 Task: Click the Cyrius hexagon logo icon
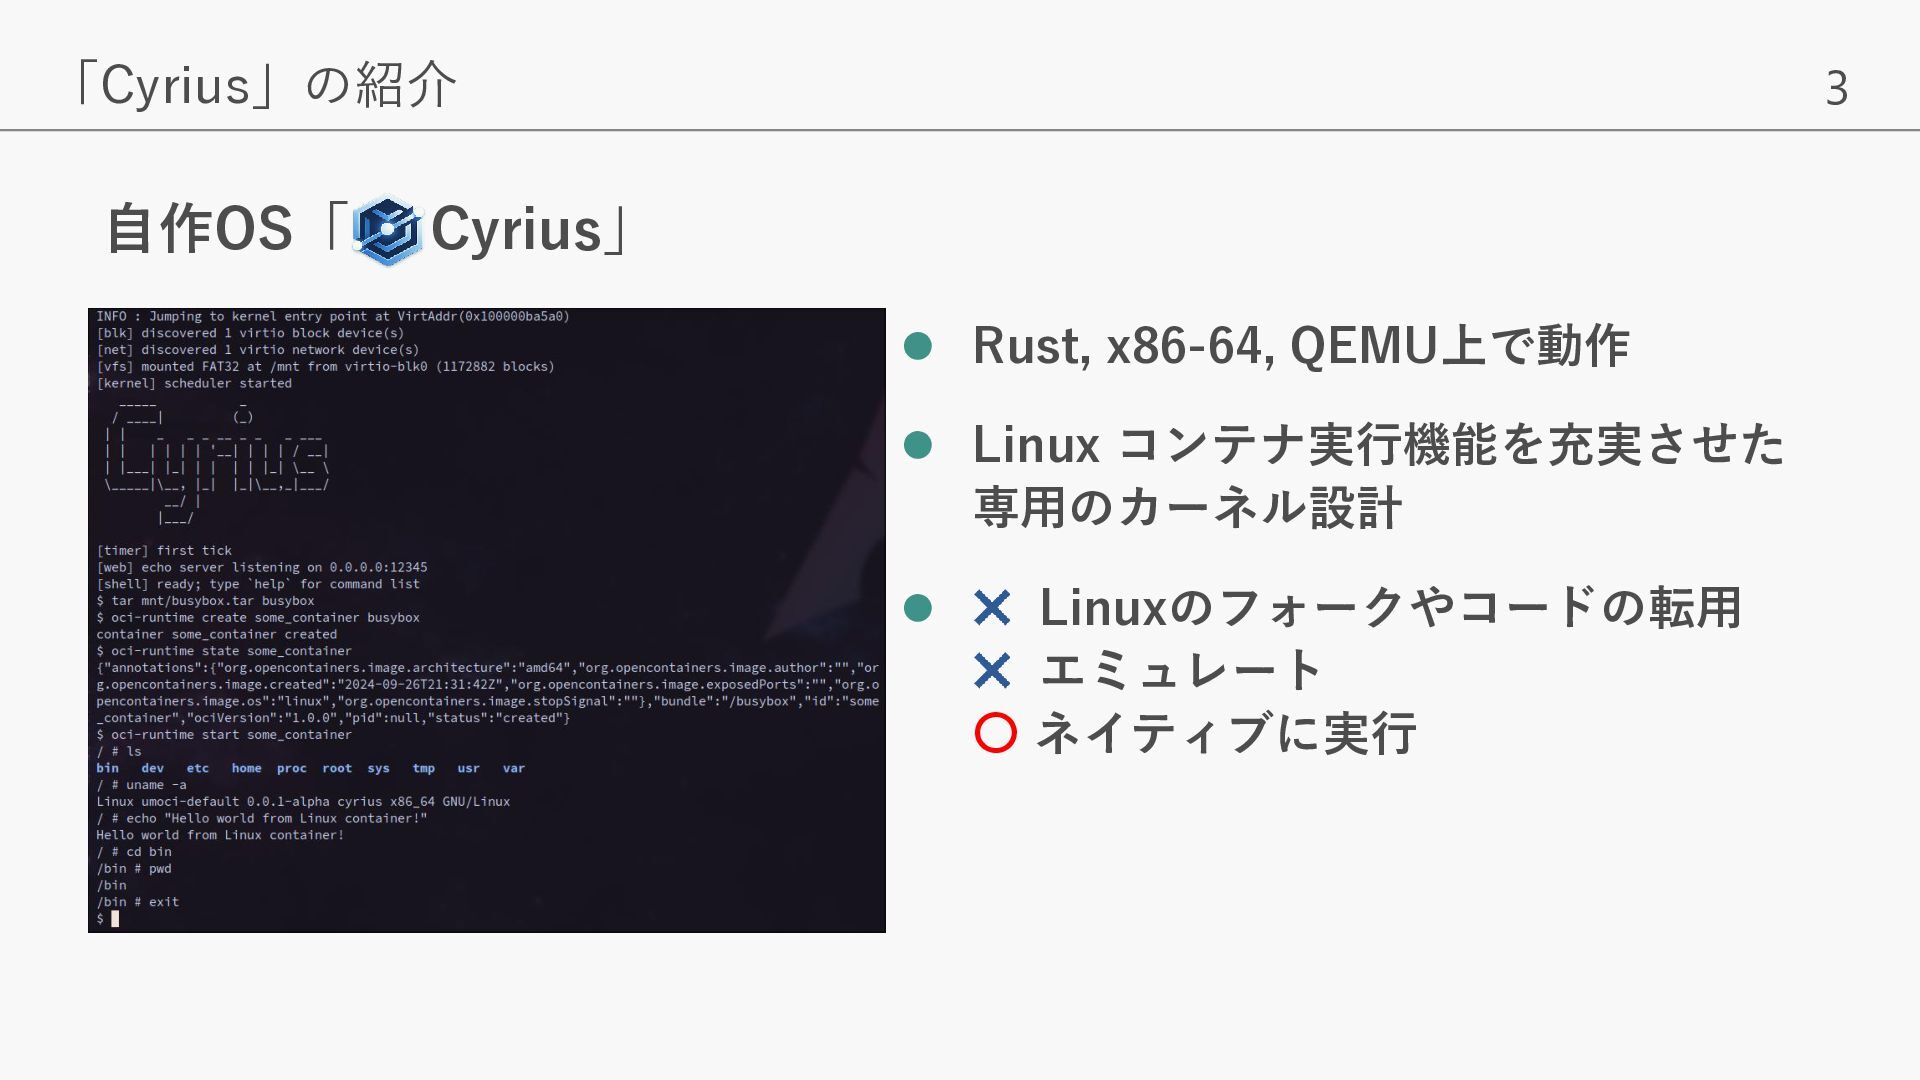387,230
